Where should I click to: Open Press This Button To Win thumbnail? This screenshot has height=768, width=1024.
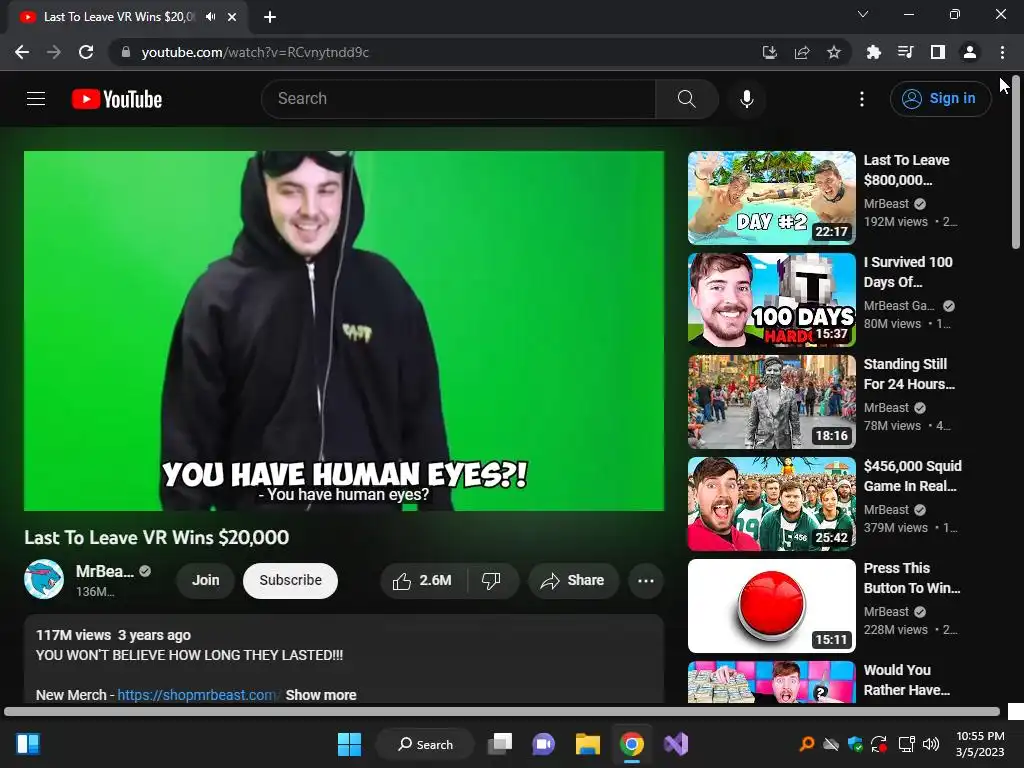(x=771, y=605)
